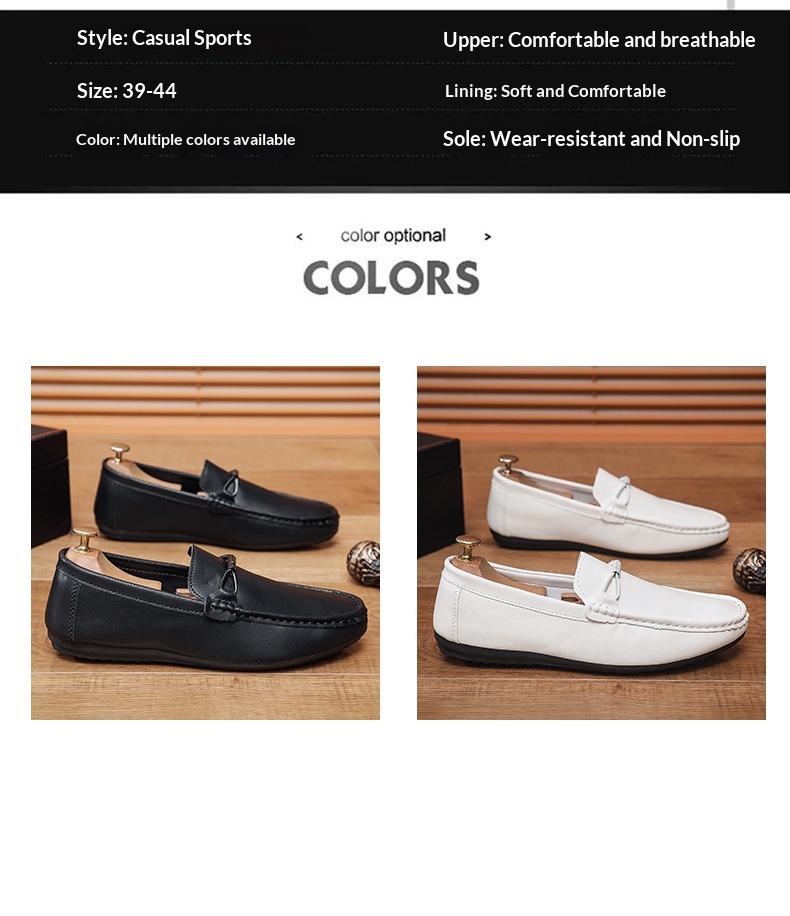
Task: Select the Style: Casual Sports text
Action: 164,38
